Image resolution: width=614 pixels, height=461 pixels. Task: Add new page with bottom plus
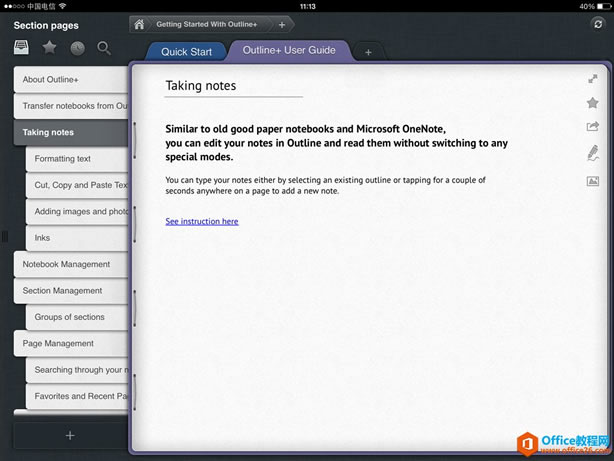coord(69,435)
